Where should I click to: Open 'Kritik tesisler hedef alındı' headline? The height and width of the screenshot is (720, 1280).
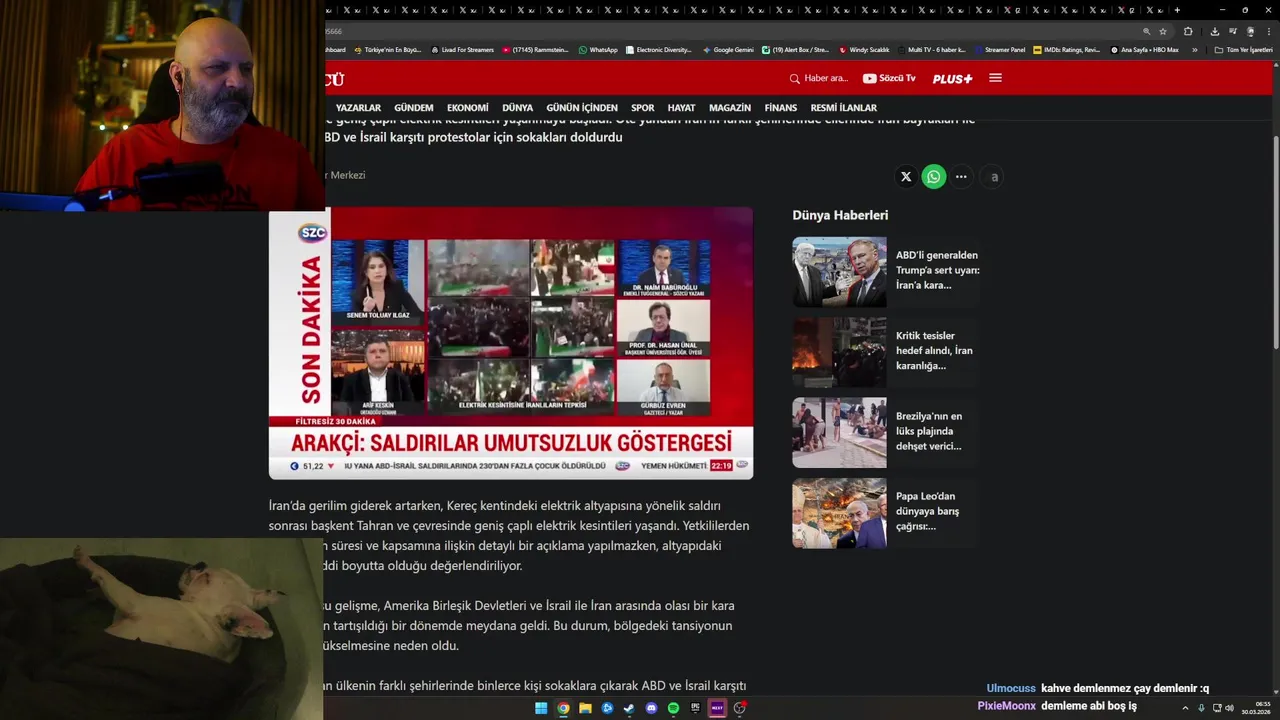[934, 351]
